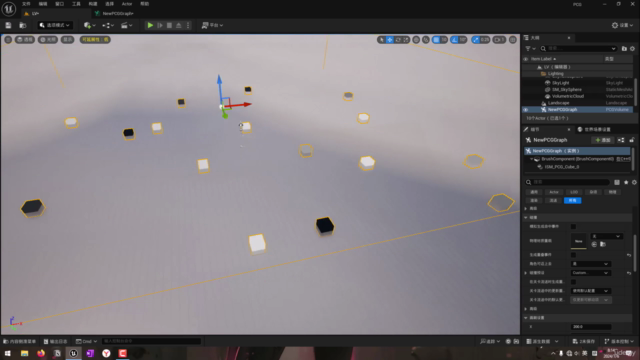
Task: Click the Details search field
Action: [567, 182]
